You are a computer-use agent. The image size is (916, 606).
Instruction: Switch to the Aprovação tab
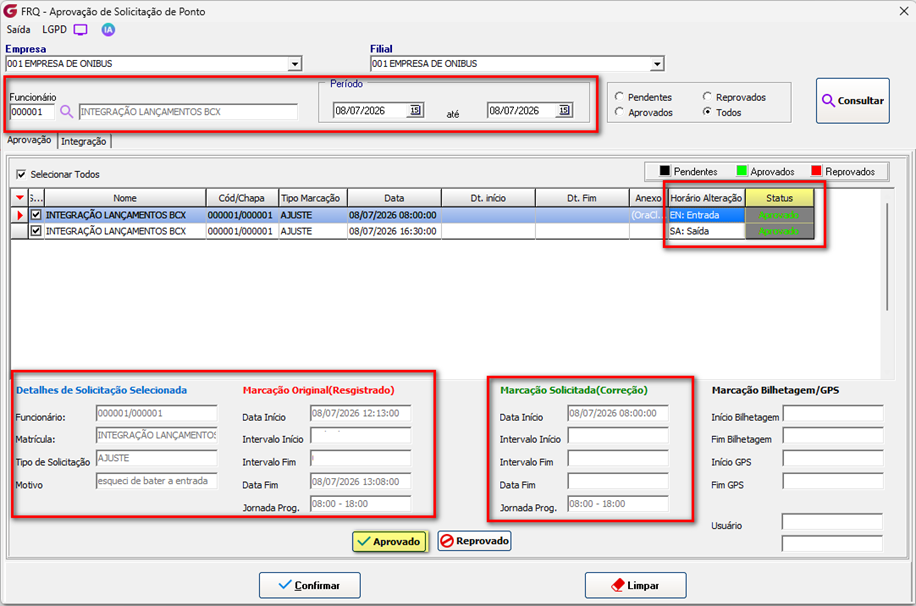coord(29,140)
